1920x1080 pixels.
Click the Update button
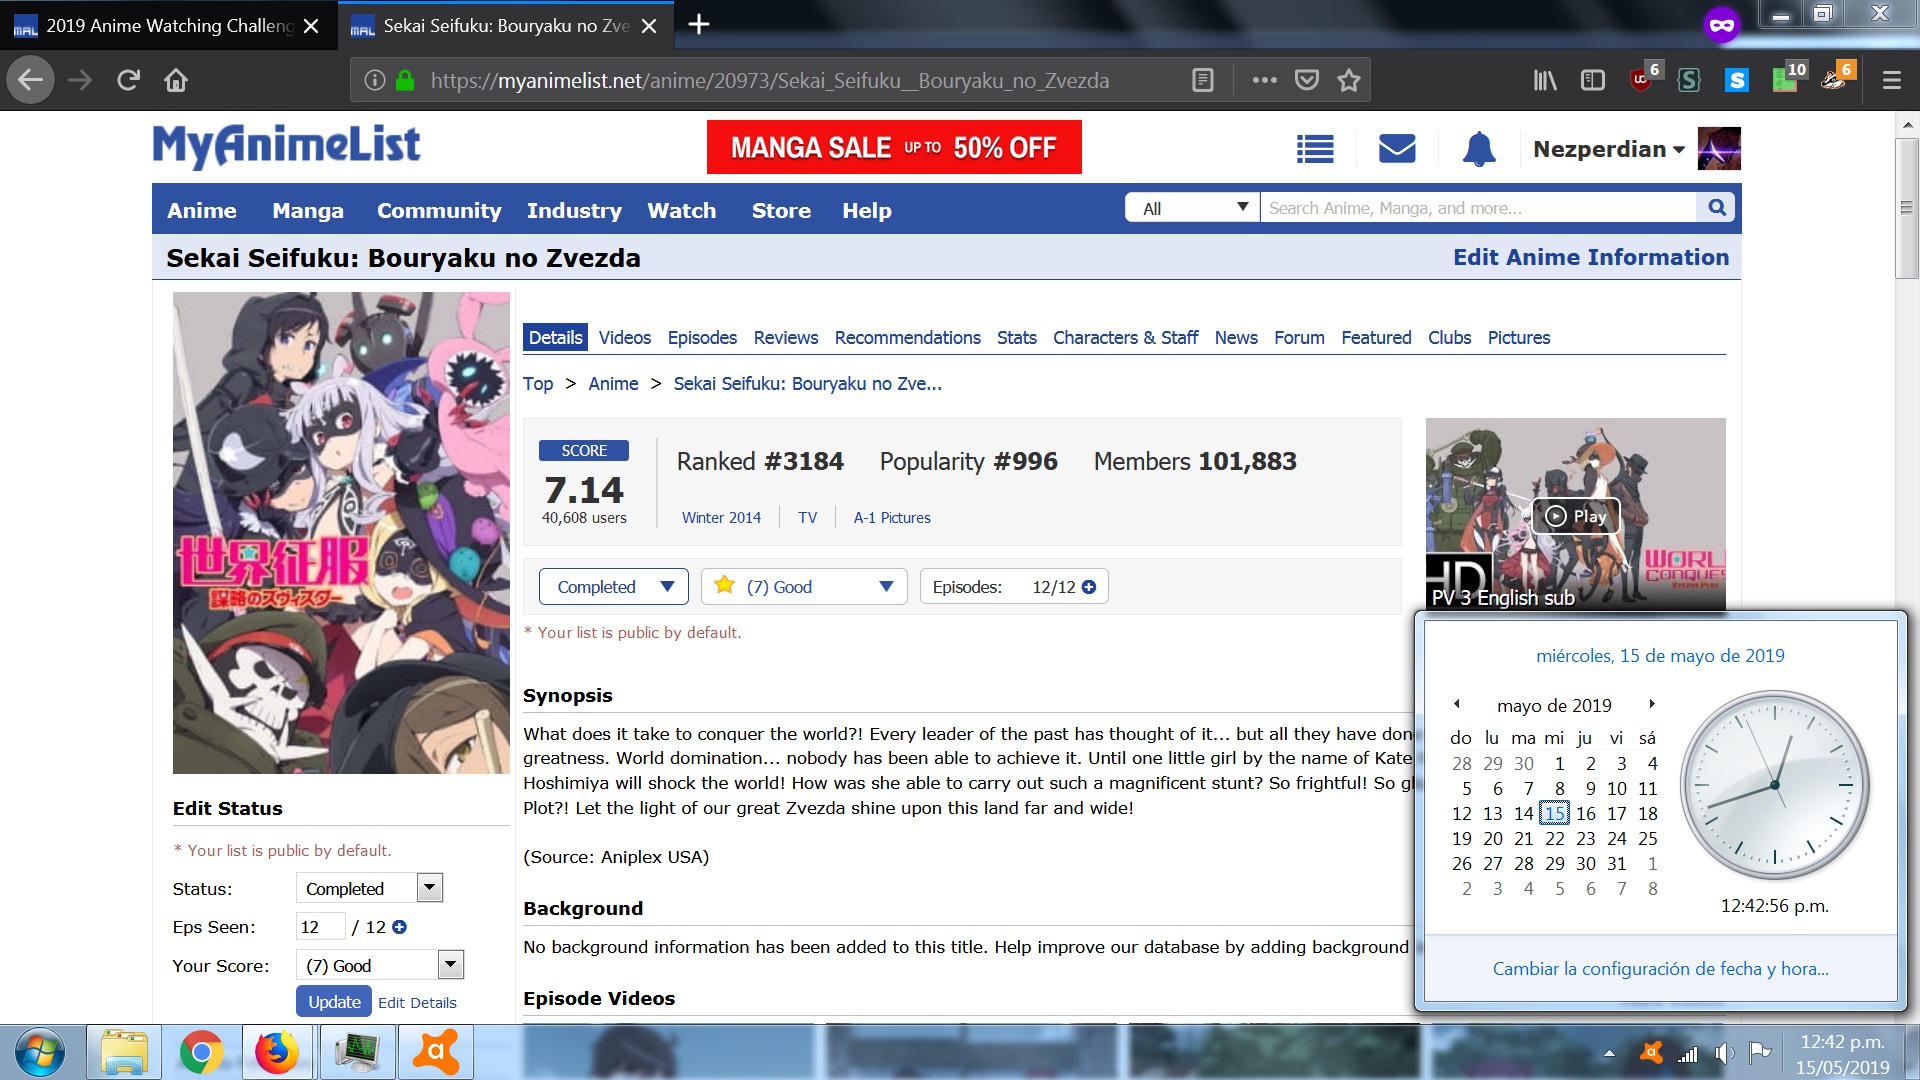coord(334,1001)
